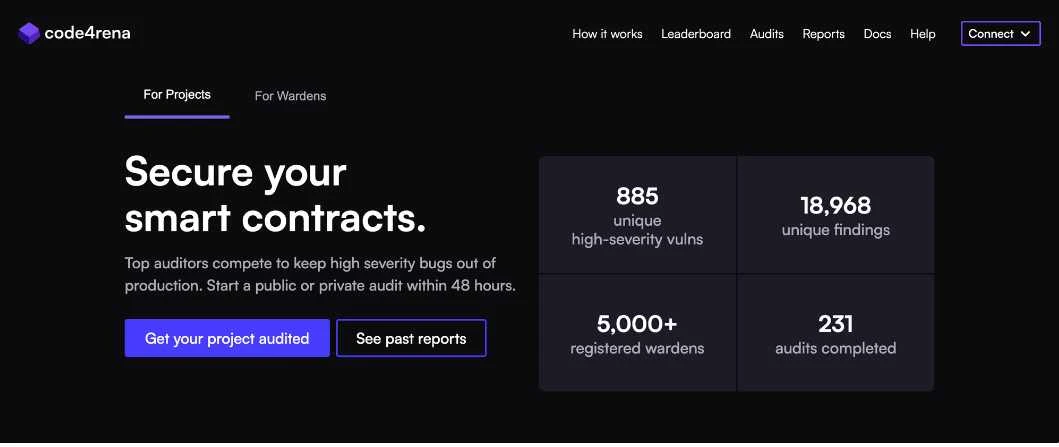Click Help in the navigation bar
1059x447 pixels.
(923, 34)
